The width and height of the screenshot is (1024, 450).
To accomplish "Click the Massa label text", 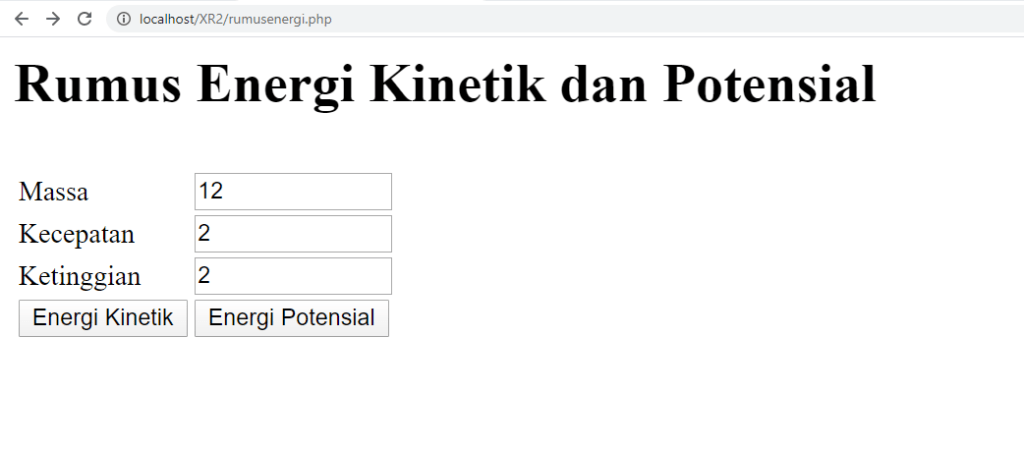I will 53,192.
